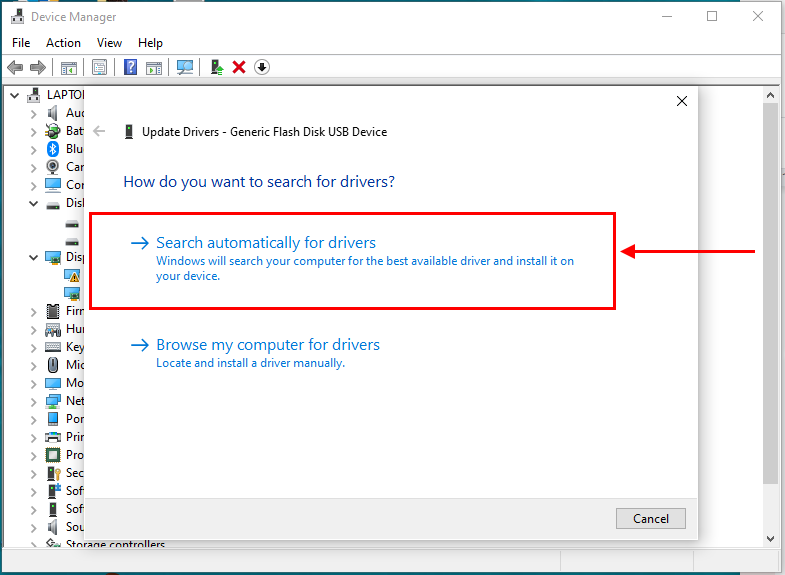Open the Help menu
The image size is (785, 575).
coord(150,43)
